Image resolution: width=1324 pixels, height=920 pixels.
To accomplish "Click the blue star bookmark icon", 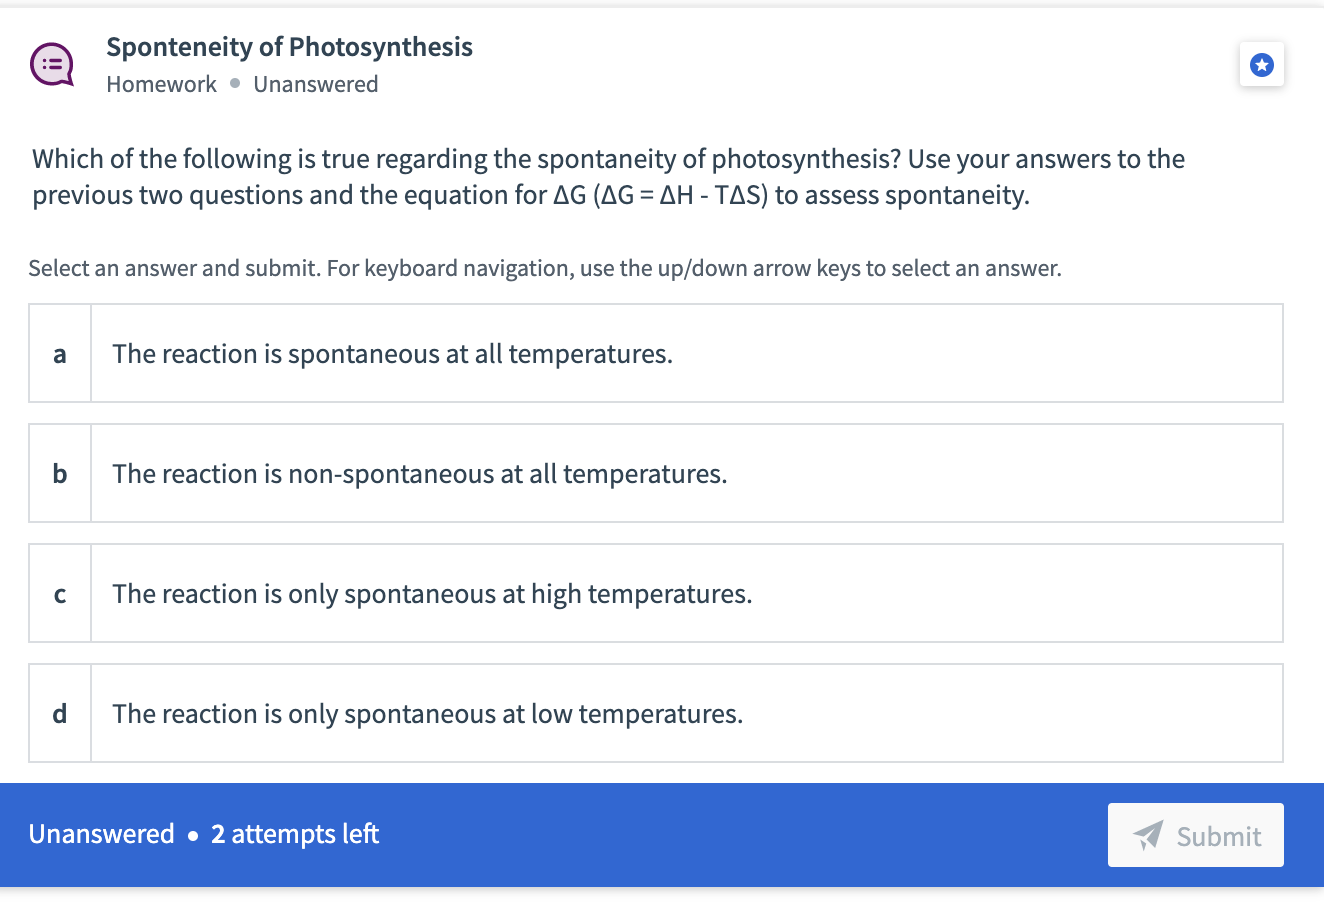I will 1262,65.
